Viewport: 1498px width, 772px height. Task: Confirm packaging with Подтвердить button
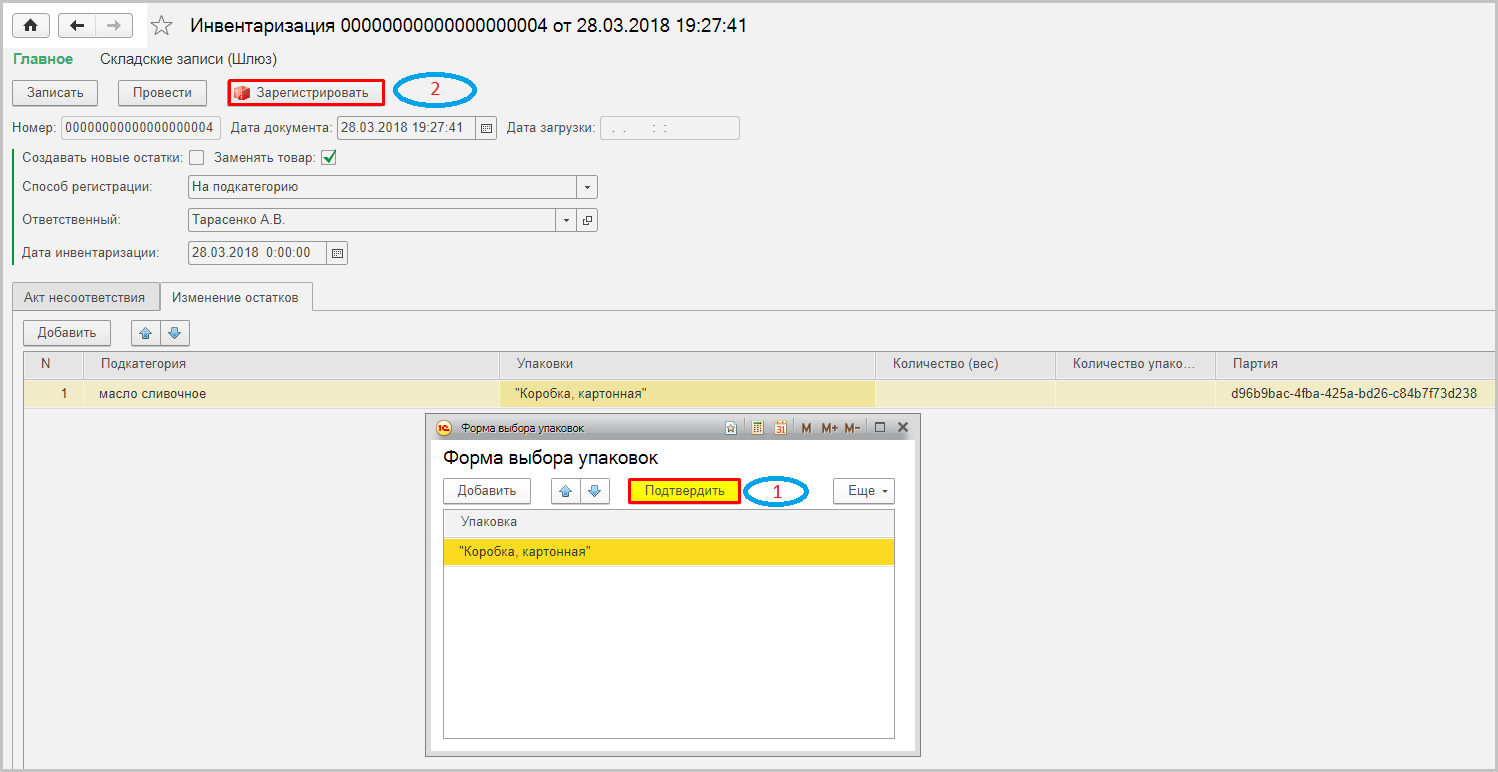684,491
